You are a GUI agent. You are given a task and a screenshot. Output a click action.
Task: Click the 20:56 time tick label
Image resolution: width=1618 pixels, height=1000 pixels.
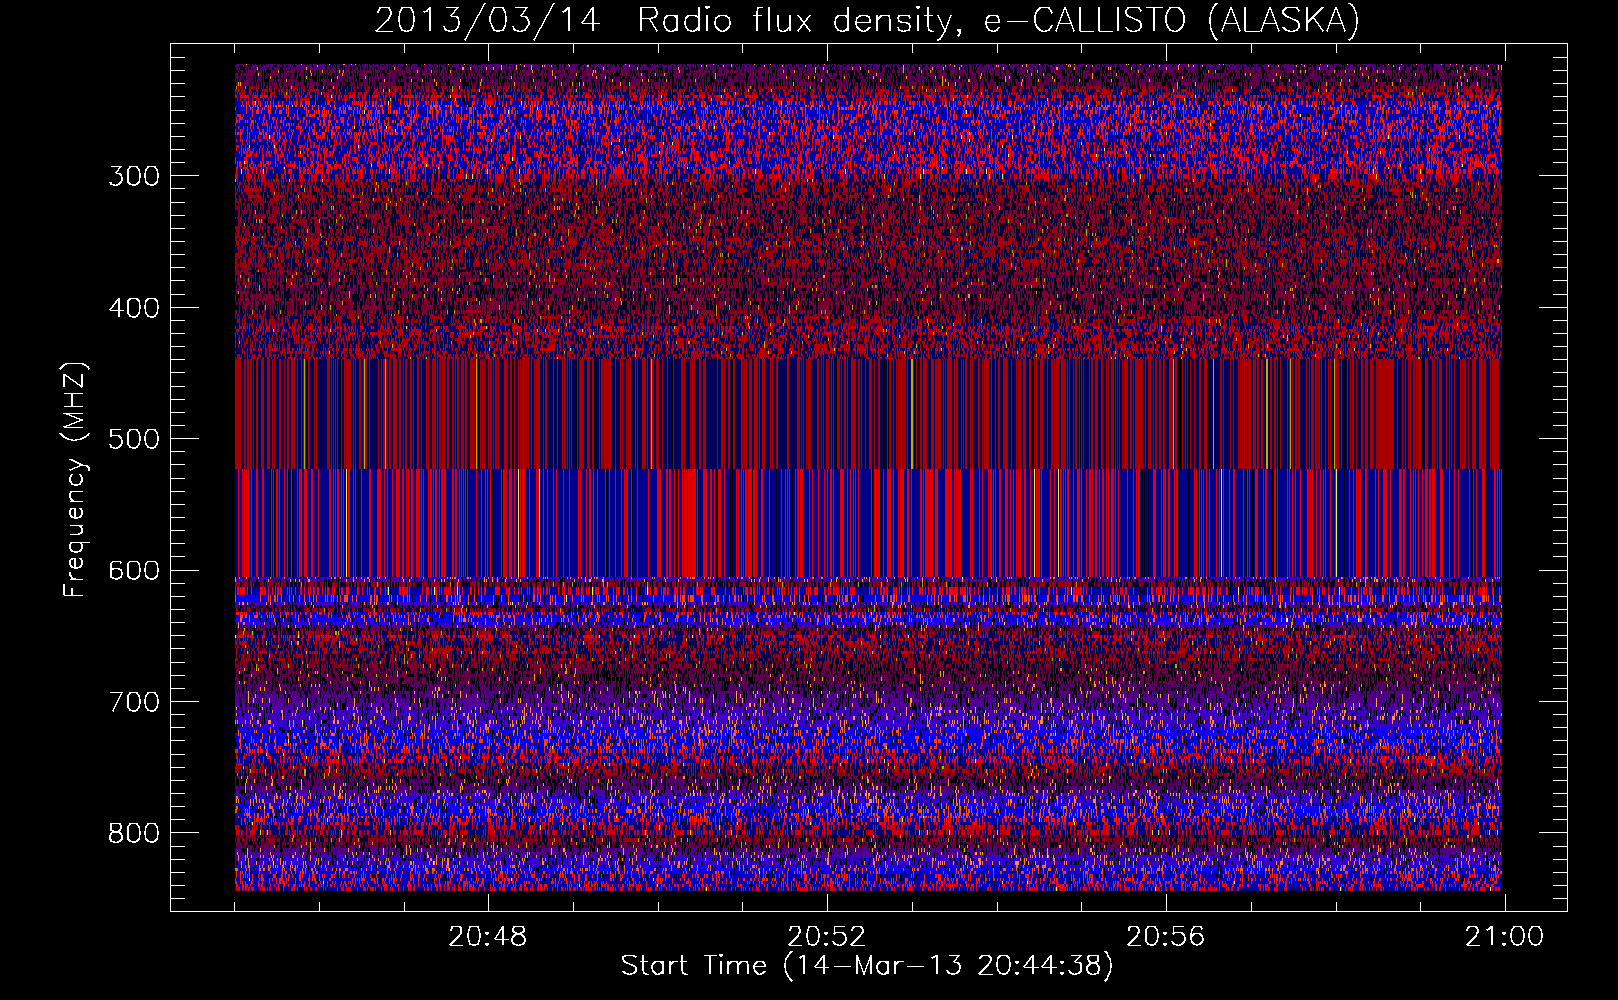1165,937
